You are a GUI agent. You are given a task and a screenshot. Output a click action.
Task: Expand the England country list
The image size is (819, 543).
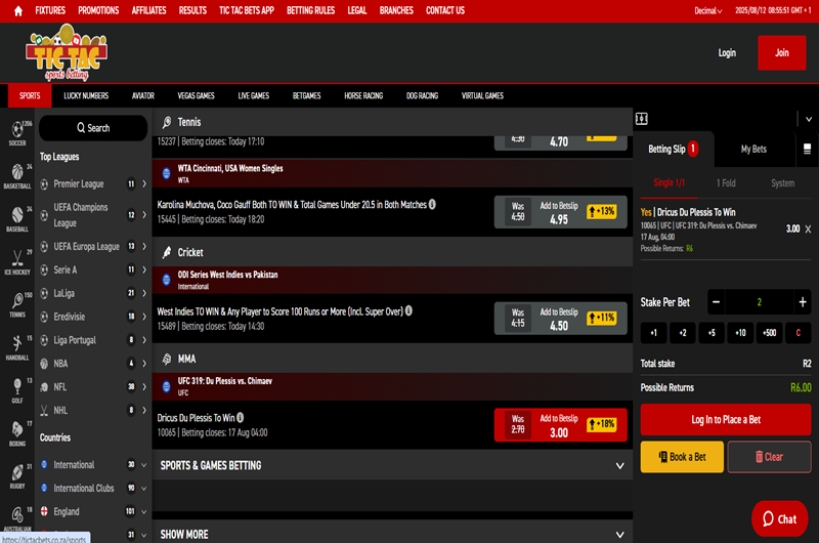coord(144,512)
